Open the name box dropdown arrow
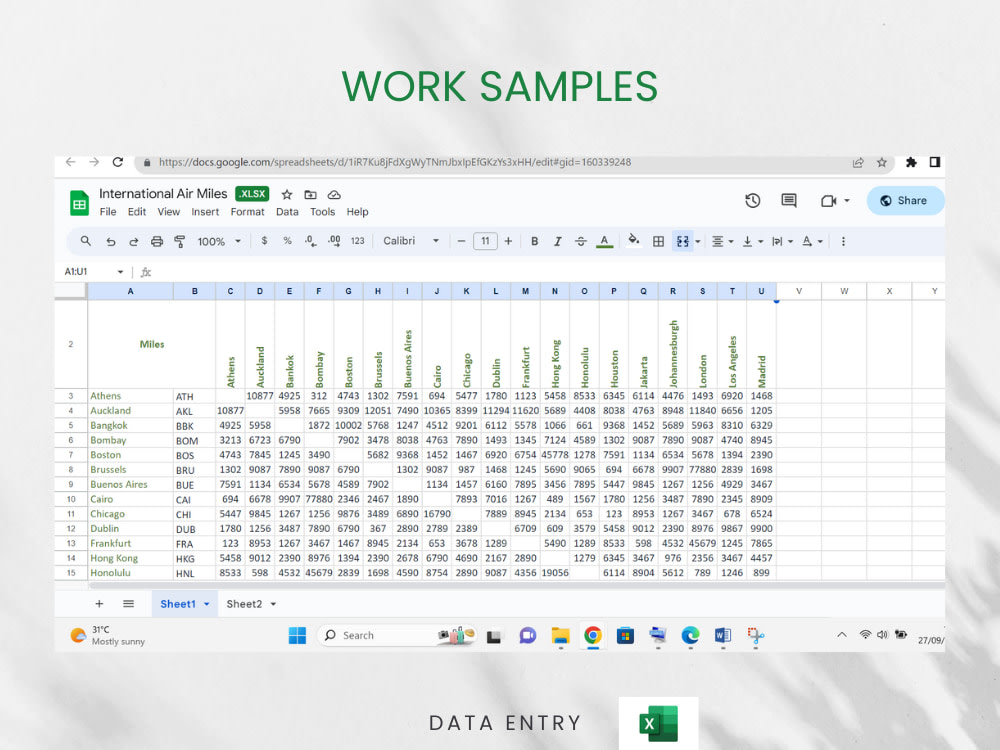Image resolution: width=1000 pixels, height=750 pixels. tap(120, 272)
